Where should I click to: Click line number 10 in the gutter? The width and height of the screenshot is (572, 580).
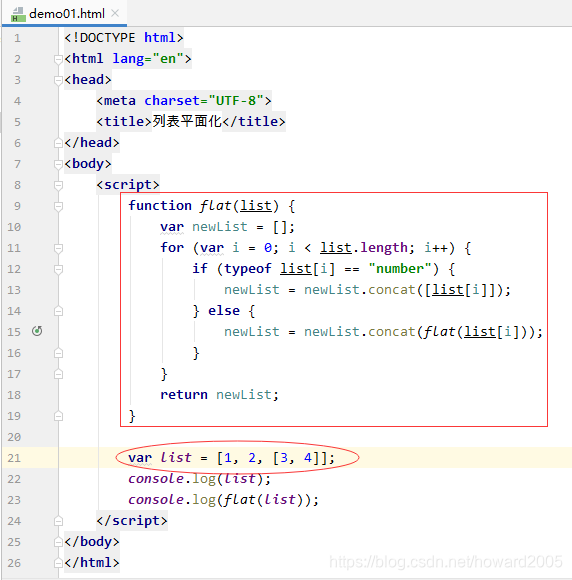click(14, 227)
